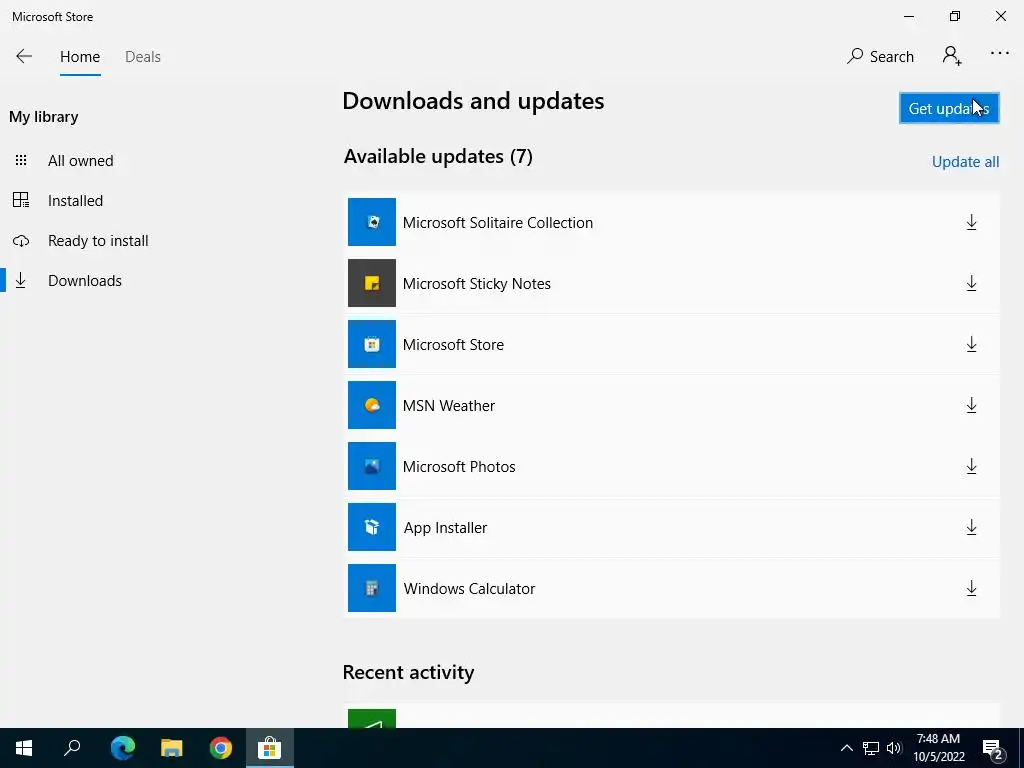The height and width of the screenshot is (768, 1024).
Task: Click the Installed sidebar icon
Action: pos(21,200)
